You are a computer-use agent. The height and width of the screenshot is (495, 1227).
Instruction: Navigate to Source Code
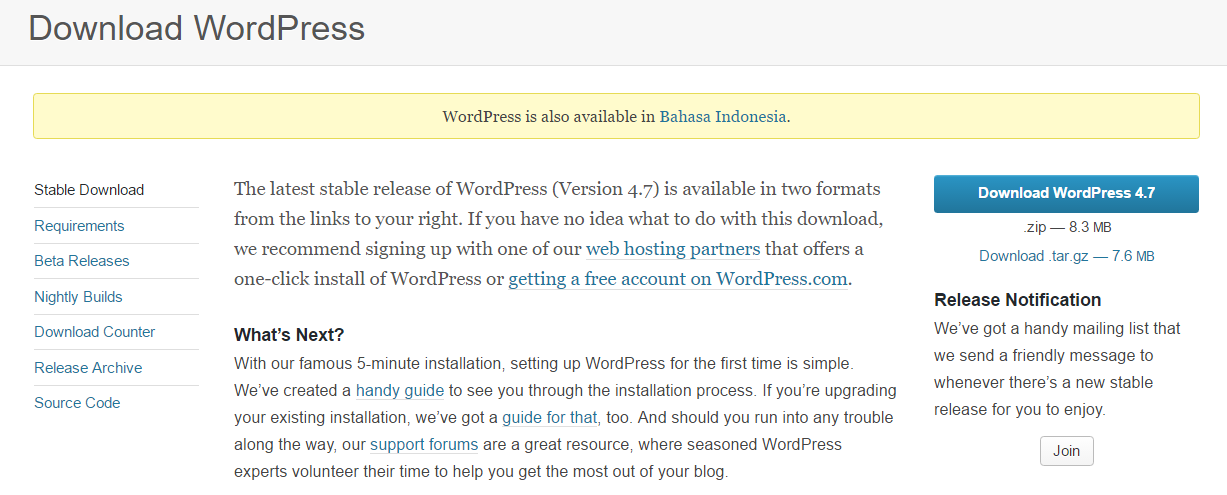pos(77,403)
